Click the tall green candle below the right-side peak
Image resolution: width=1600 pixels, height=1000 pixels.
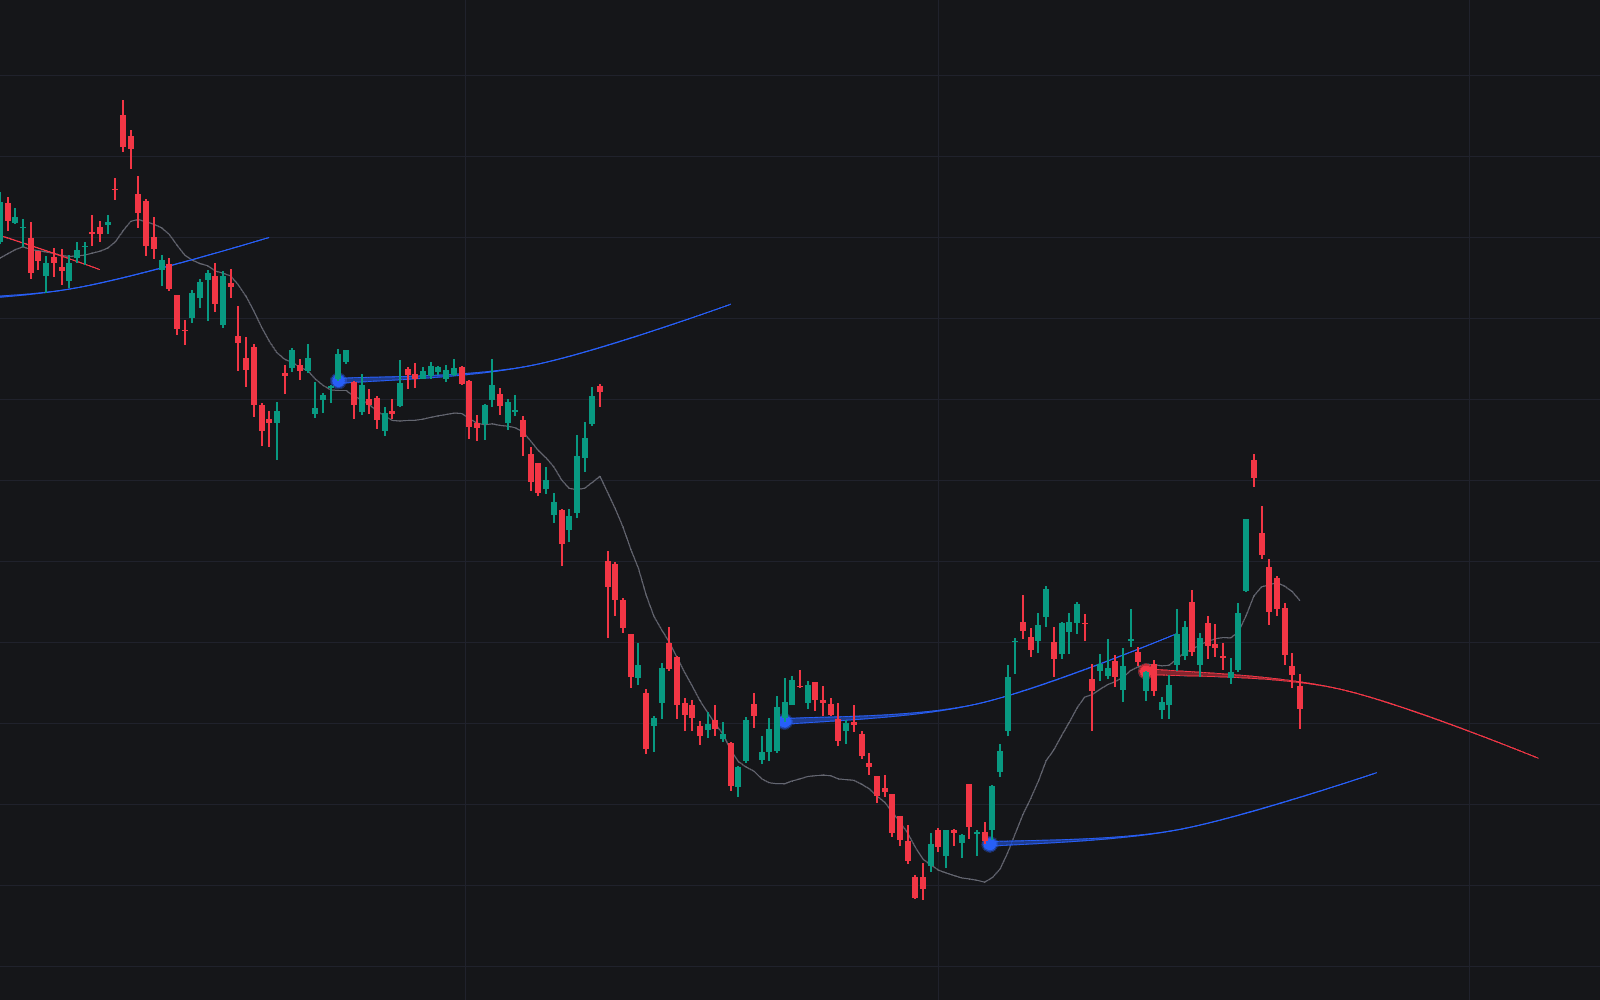(x=1246, y=555)
